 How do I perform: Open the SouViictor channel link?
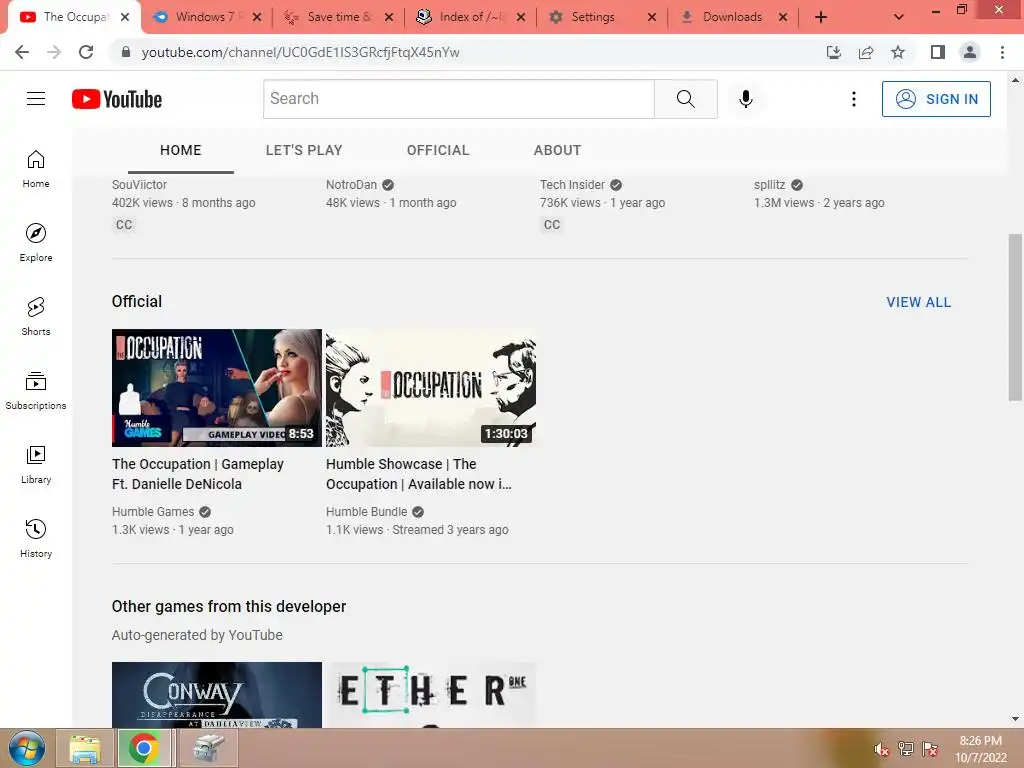pyautogui.click(x=139, y=185)
